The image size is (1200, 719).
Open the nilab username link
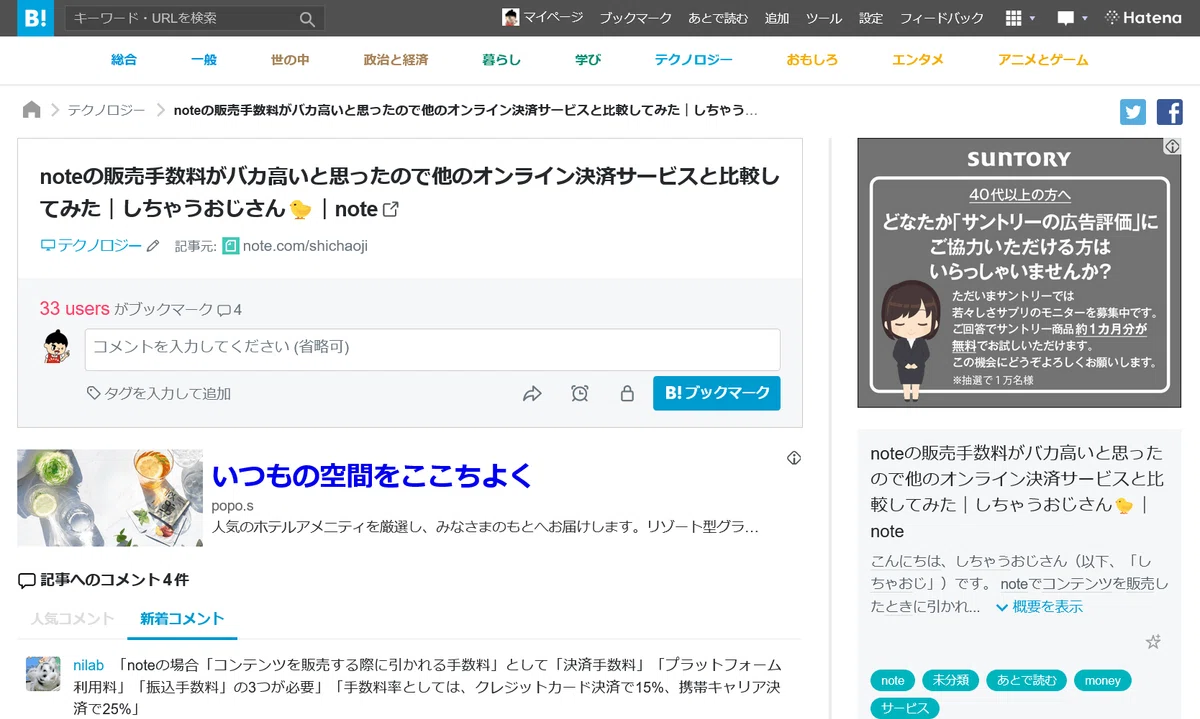(88, 666)
